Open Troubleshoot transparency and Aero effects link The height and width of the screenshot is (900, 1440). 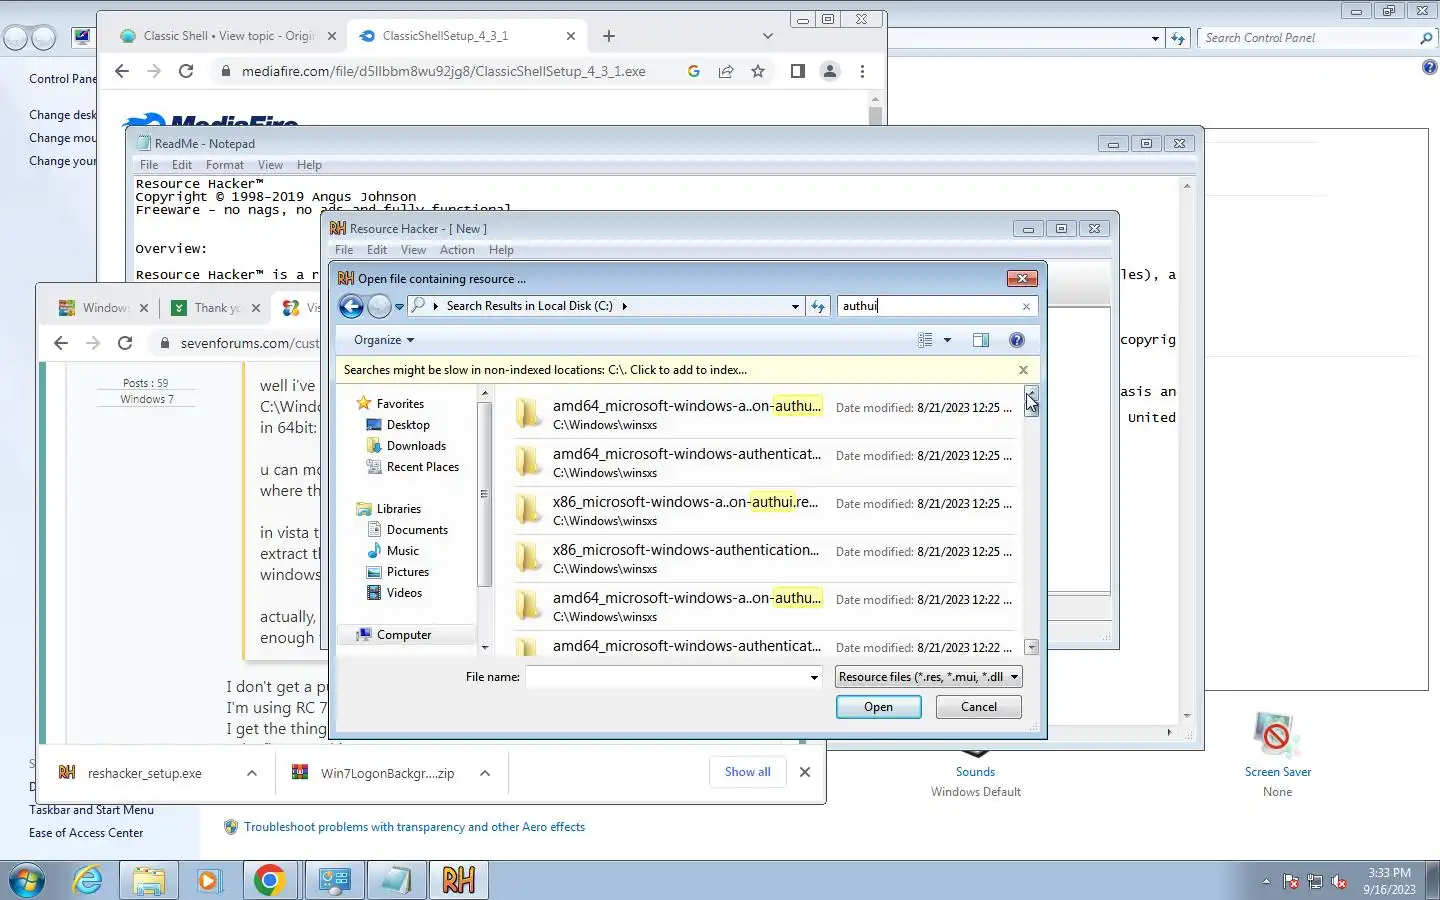414,827
